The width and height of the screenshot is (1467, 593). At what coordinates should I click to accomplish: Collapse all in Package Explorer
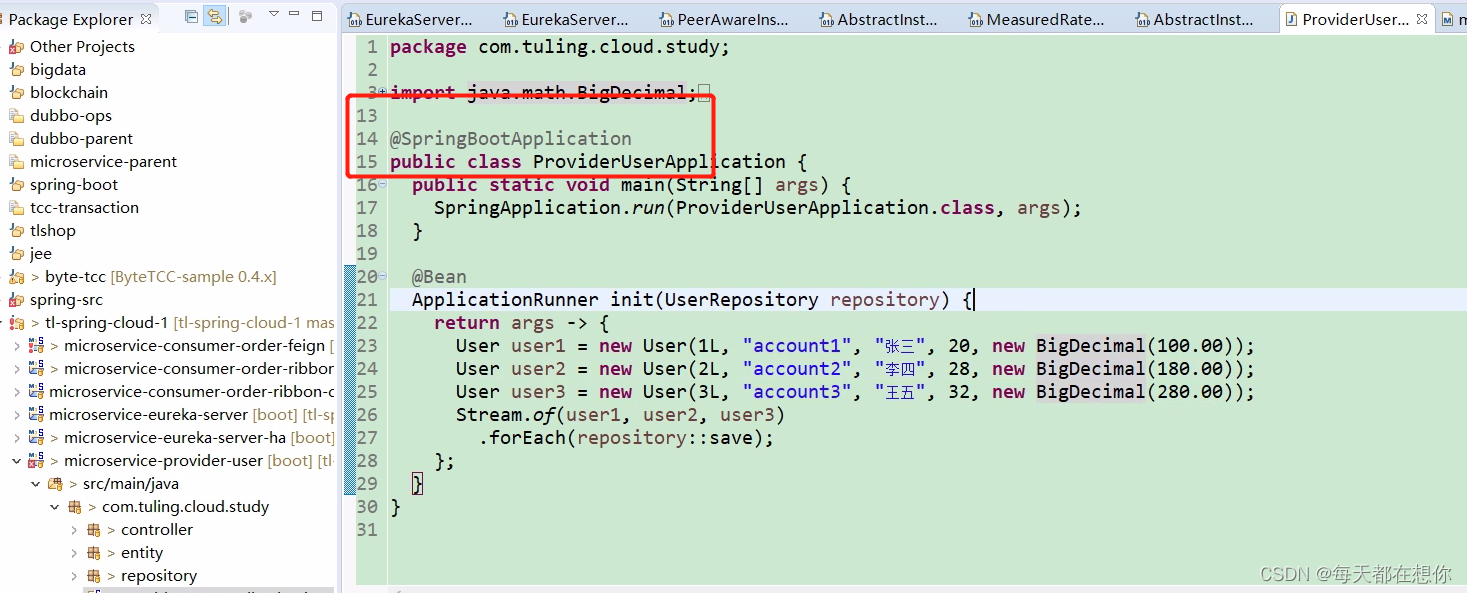click(x=192, y=17)
